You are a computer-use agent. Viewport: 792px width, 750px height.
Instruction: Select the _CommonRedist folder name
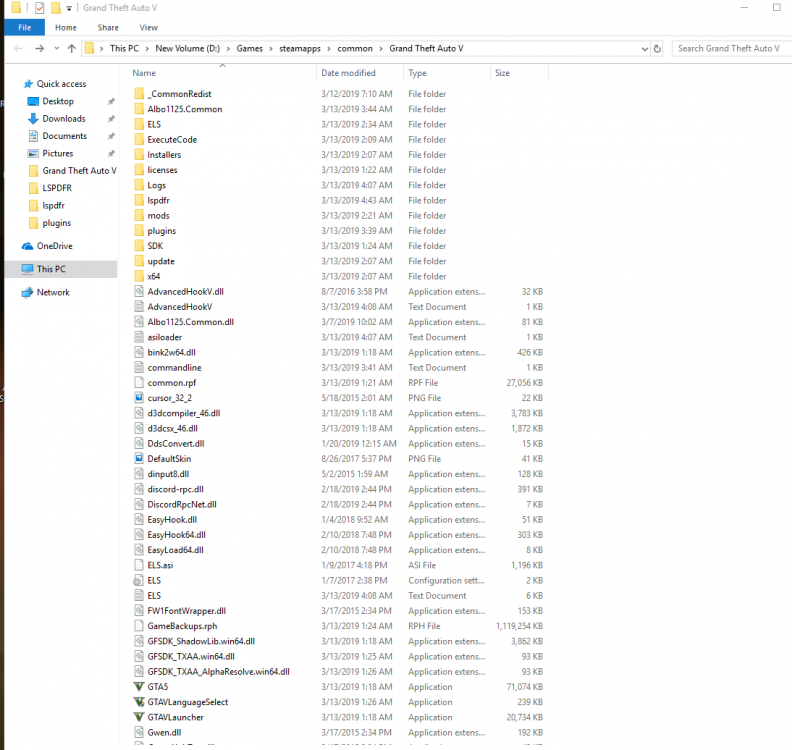(179, 94)
